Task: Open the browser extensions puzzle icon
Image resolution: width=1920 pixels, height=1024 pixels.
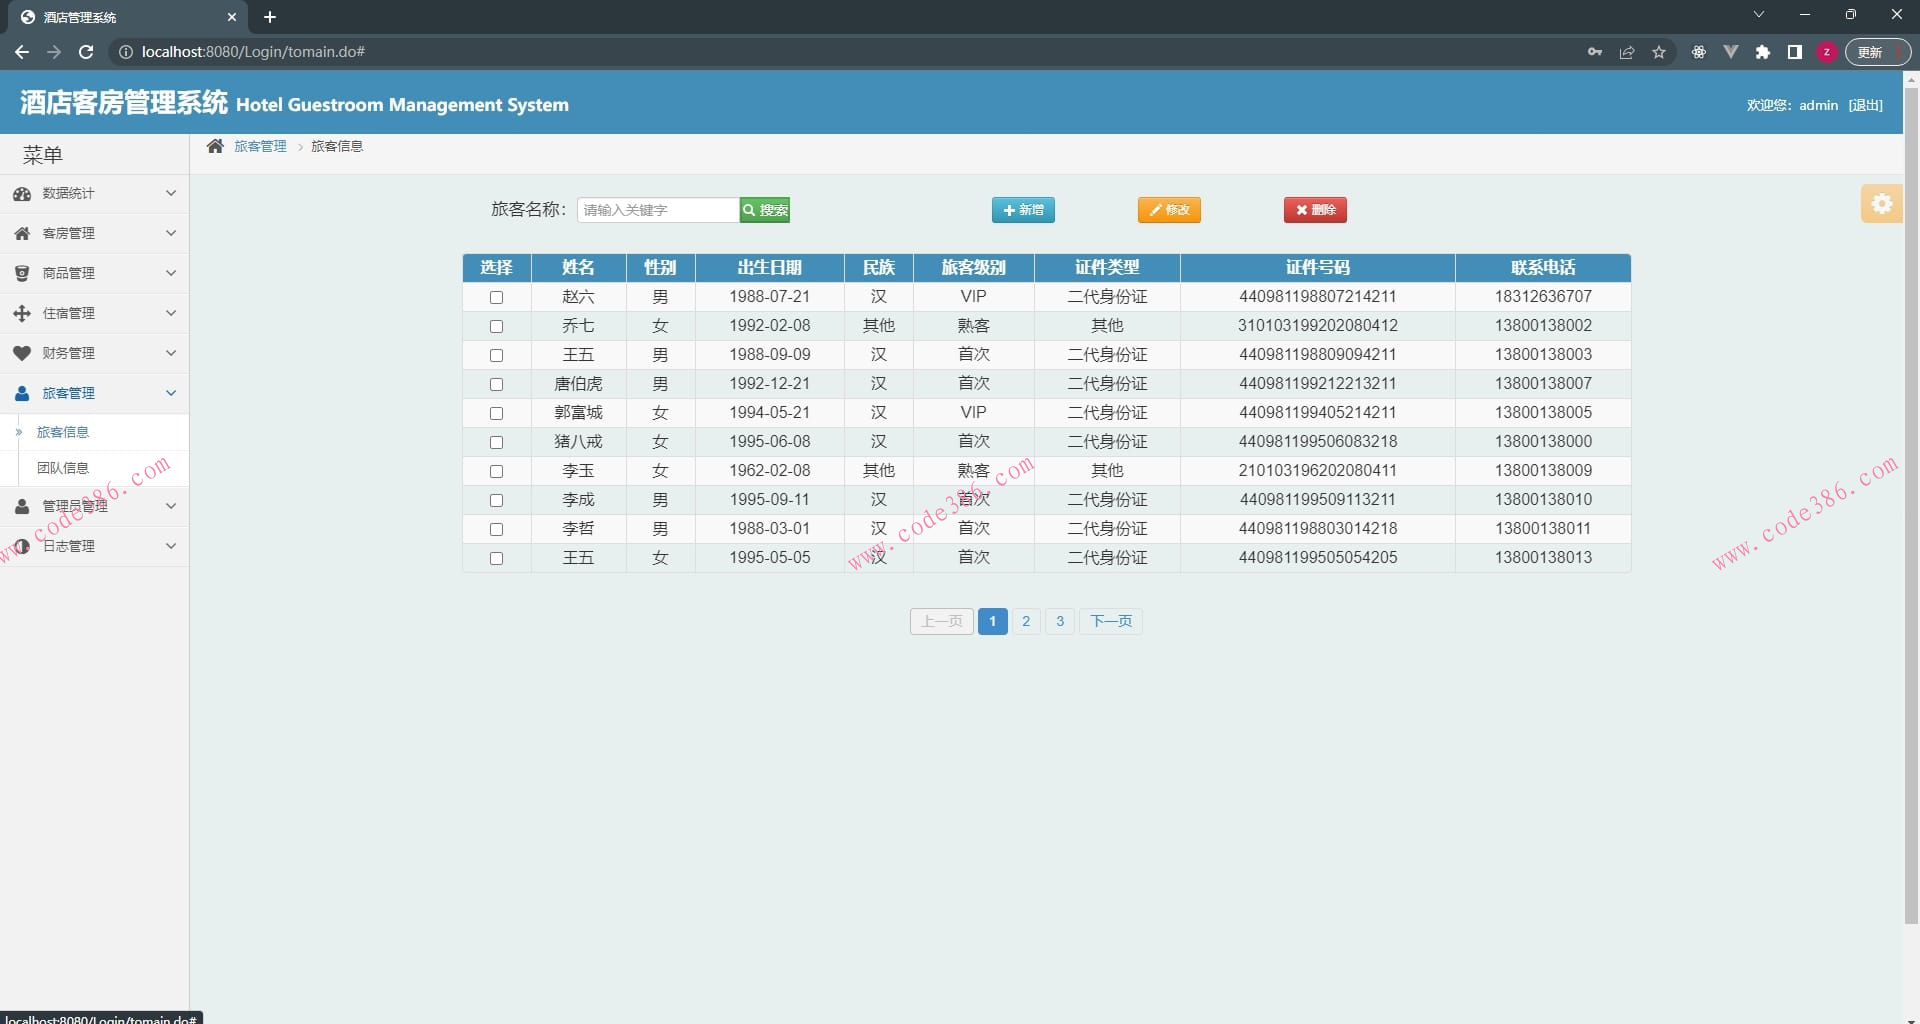Action: (1763, 52)
